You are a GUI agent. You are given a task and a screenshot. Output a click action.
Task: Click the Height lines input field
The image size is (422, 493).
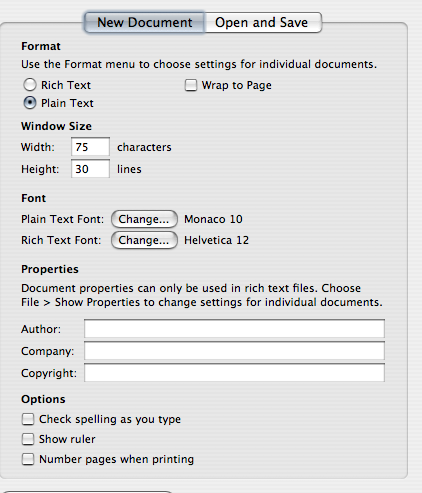click(90, 169)
